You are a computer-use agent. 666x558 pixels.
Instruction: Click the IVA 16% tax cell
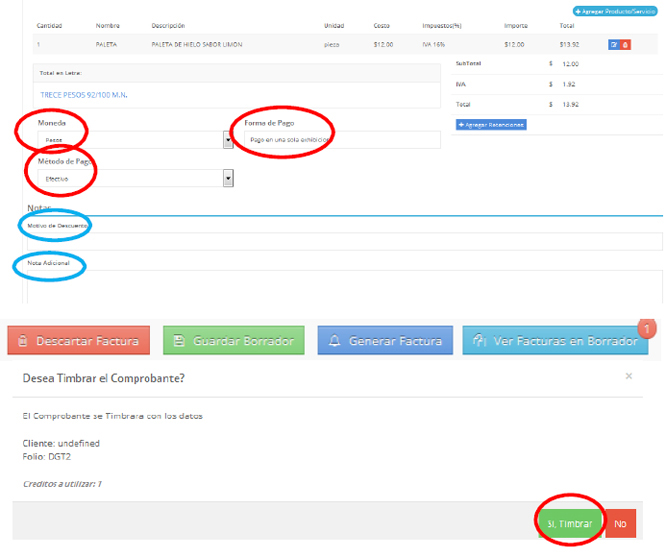tap(434, 45)
